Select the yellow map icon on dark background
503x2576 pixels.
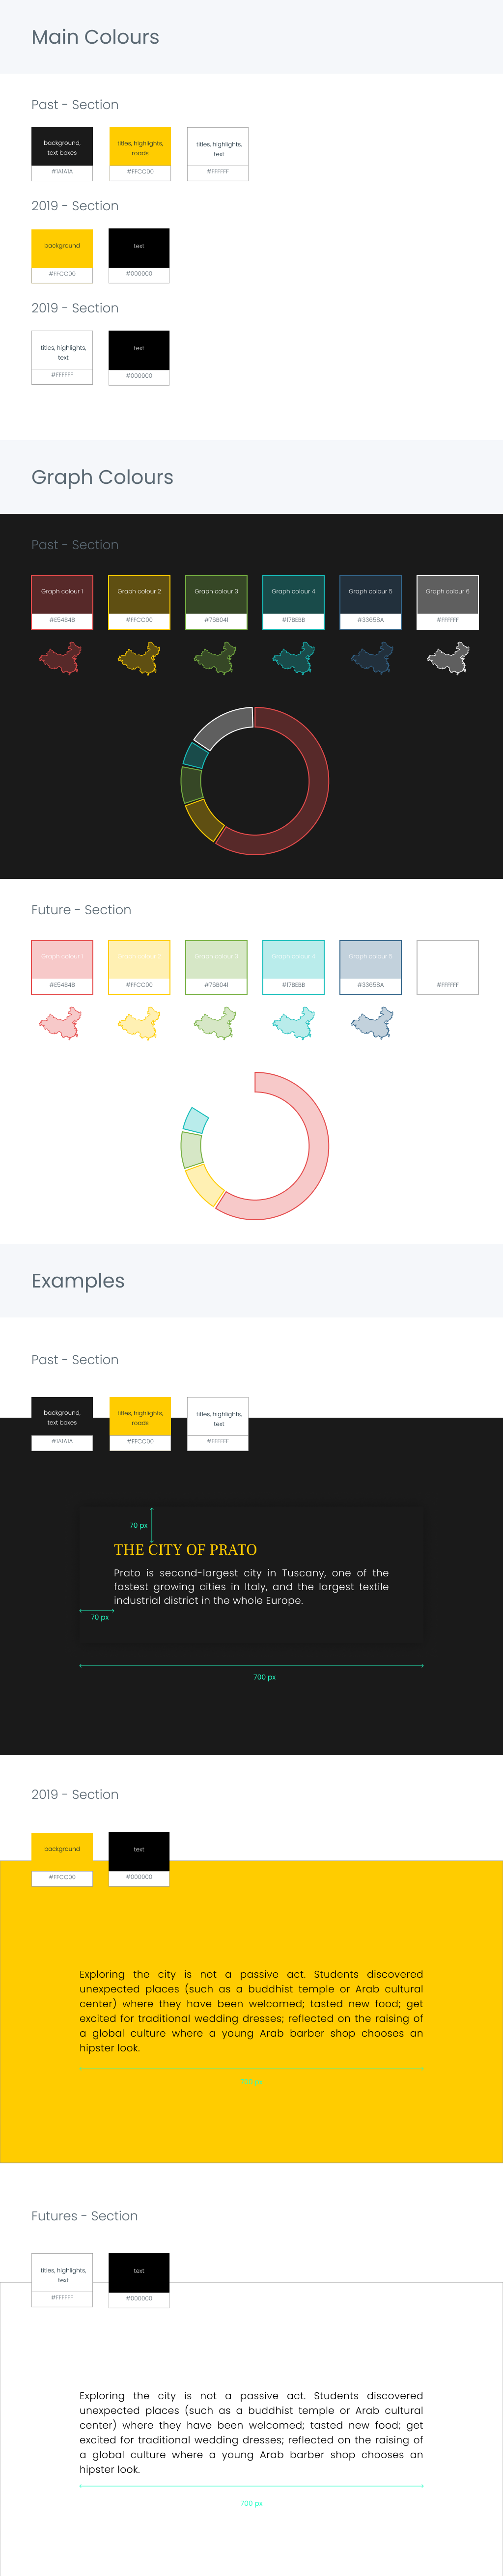click(x=138, y=658)
